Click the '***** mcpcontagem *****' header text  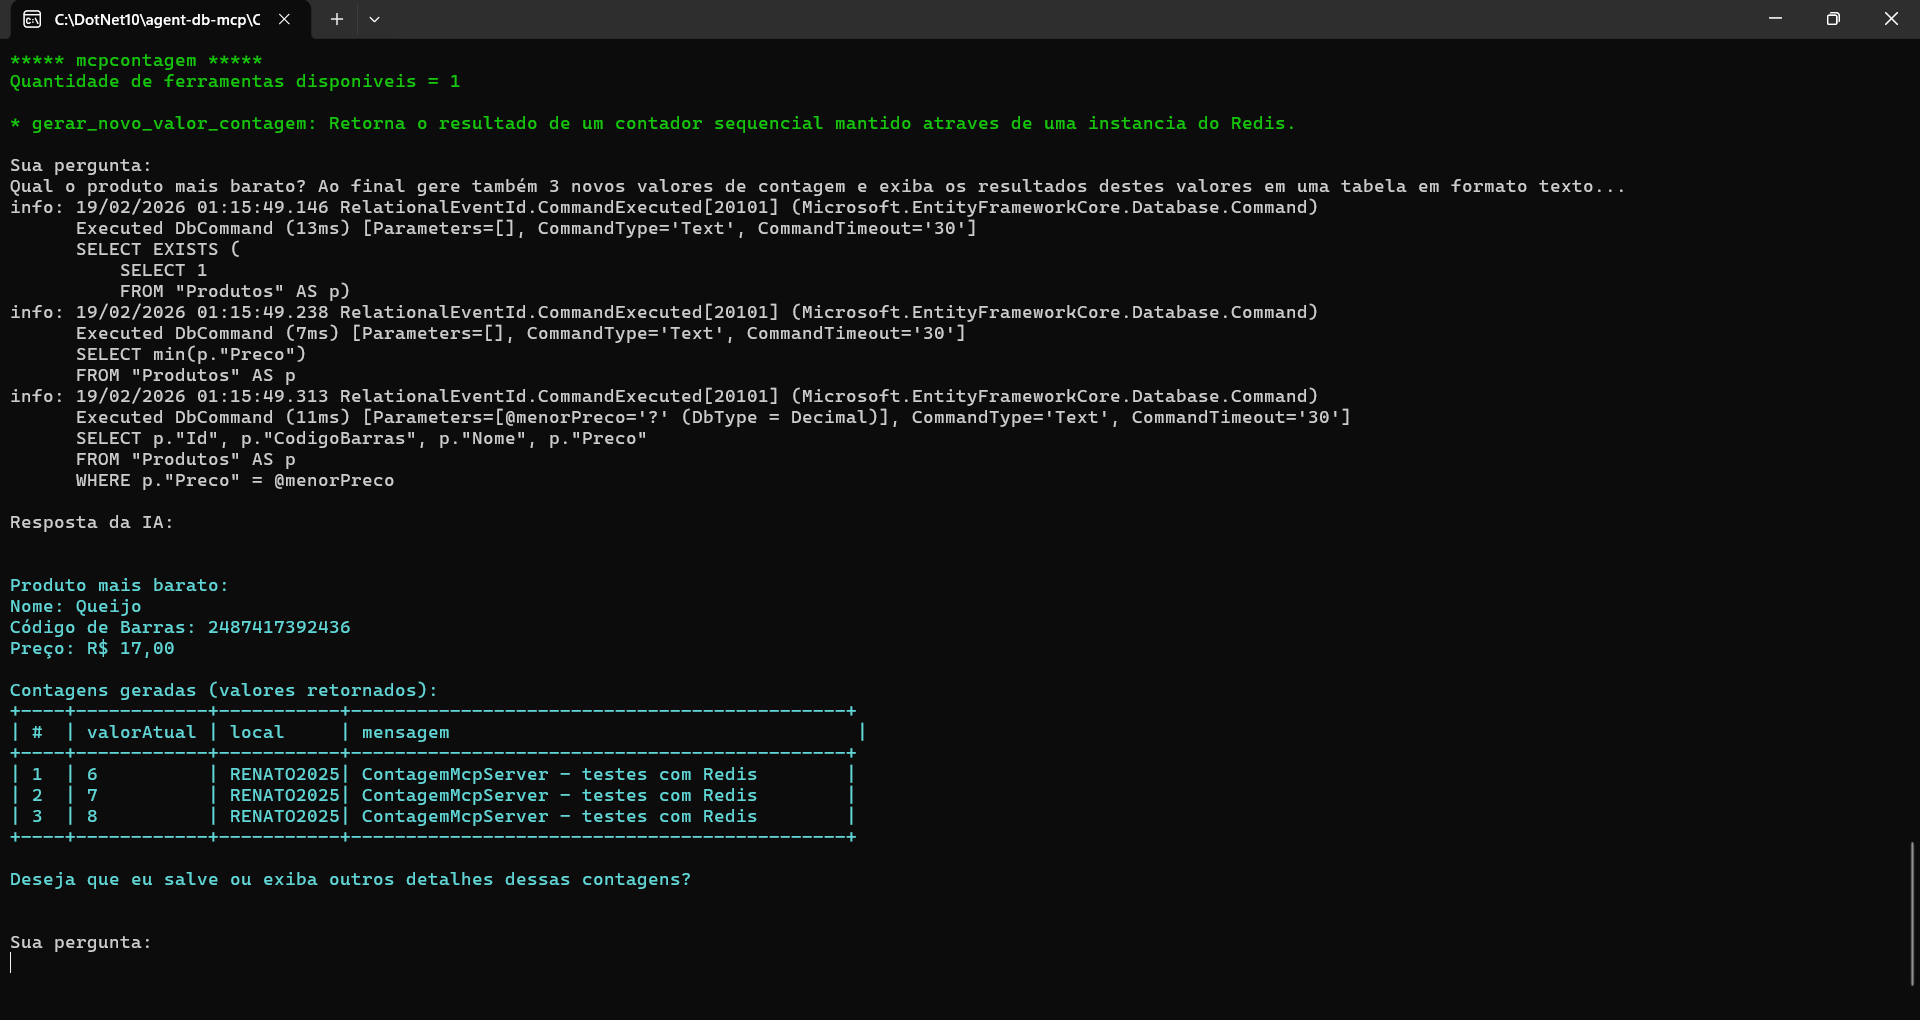pos(136,60)
